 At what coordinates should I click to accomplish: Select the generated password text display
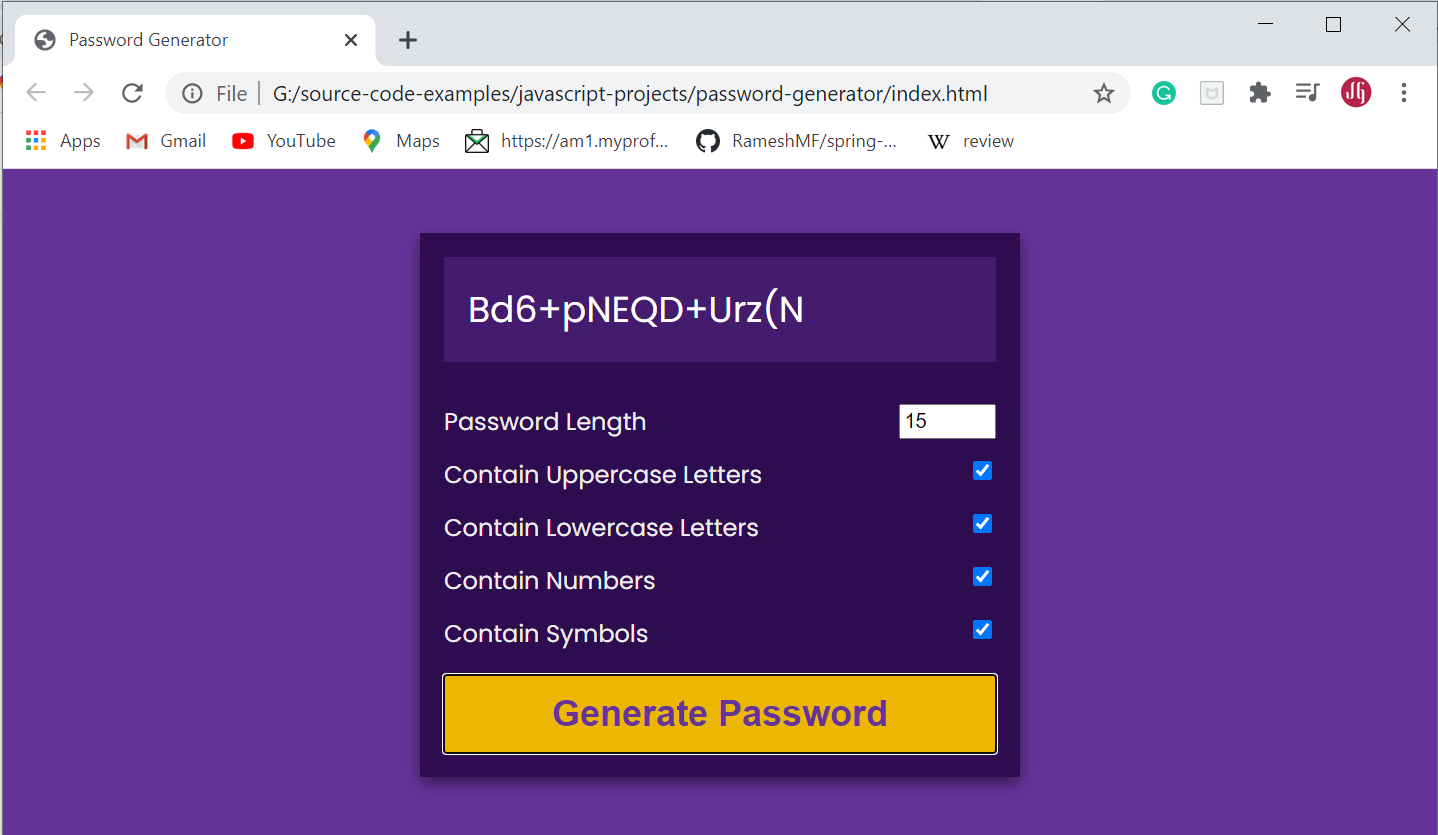(x=719, y=308)
